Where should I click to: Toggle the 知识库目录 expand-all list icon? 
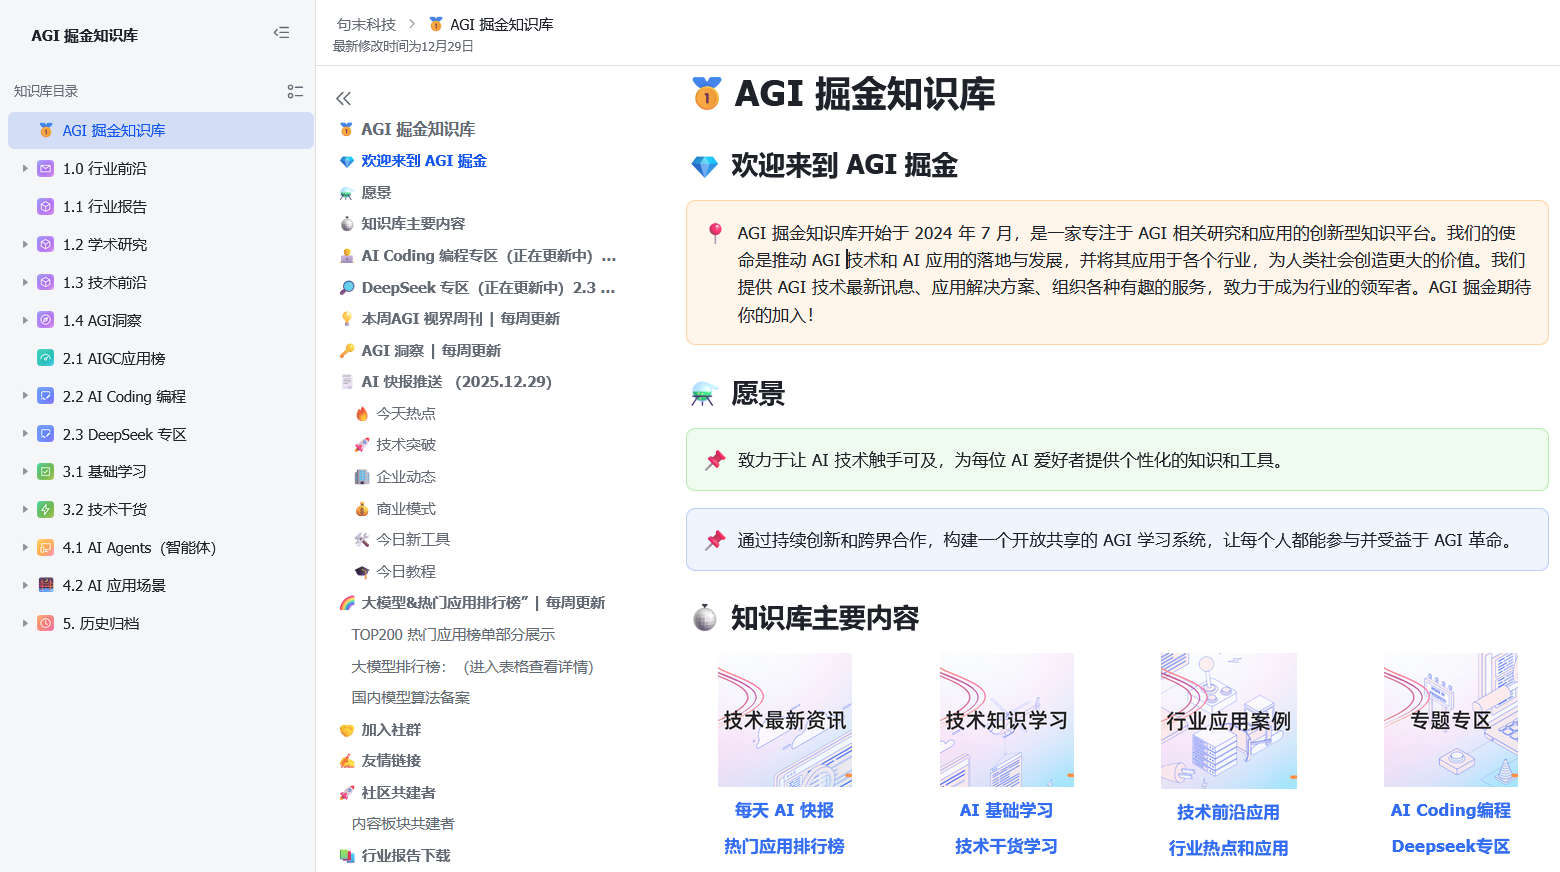pos(295,91)
